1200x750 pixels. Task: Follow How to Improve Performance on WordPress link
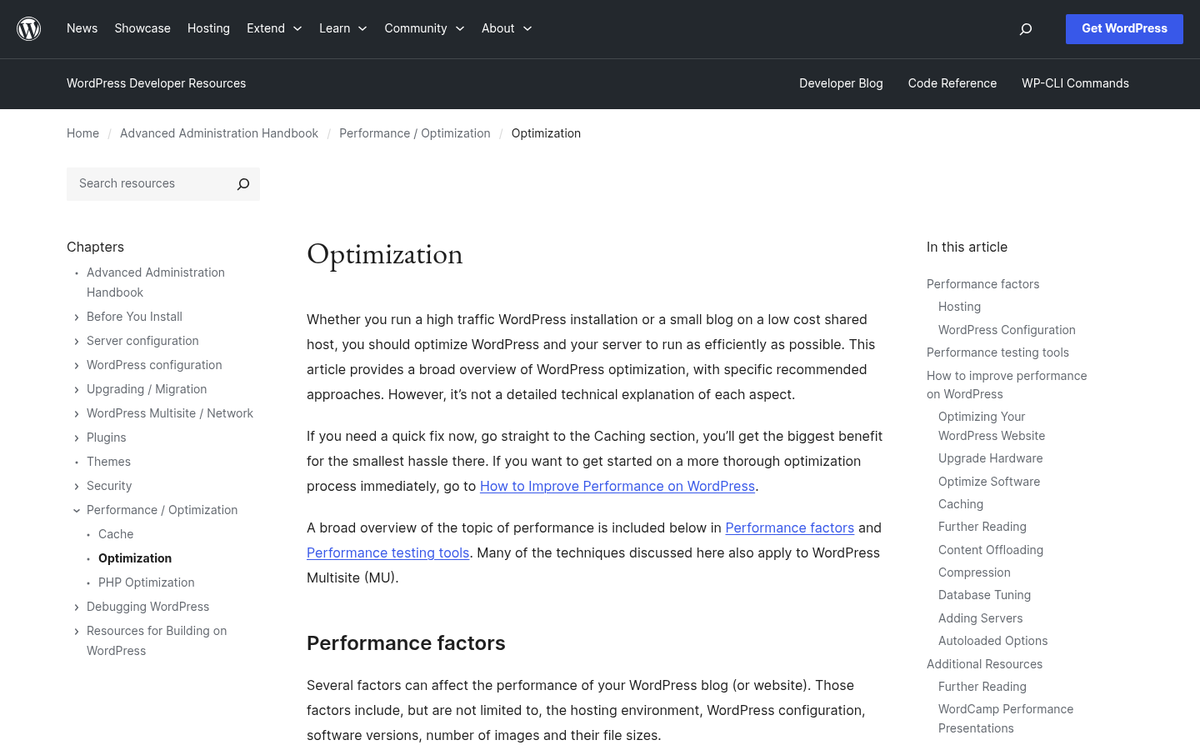click(x=617, y=486)
